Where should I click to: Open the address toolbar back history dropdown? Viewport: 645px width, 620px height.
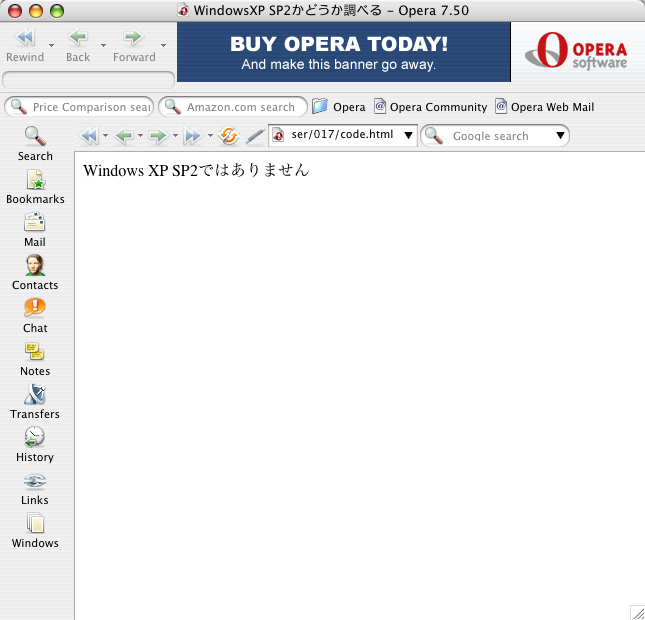(x=140, y=135)
